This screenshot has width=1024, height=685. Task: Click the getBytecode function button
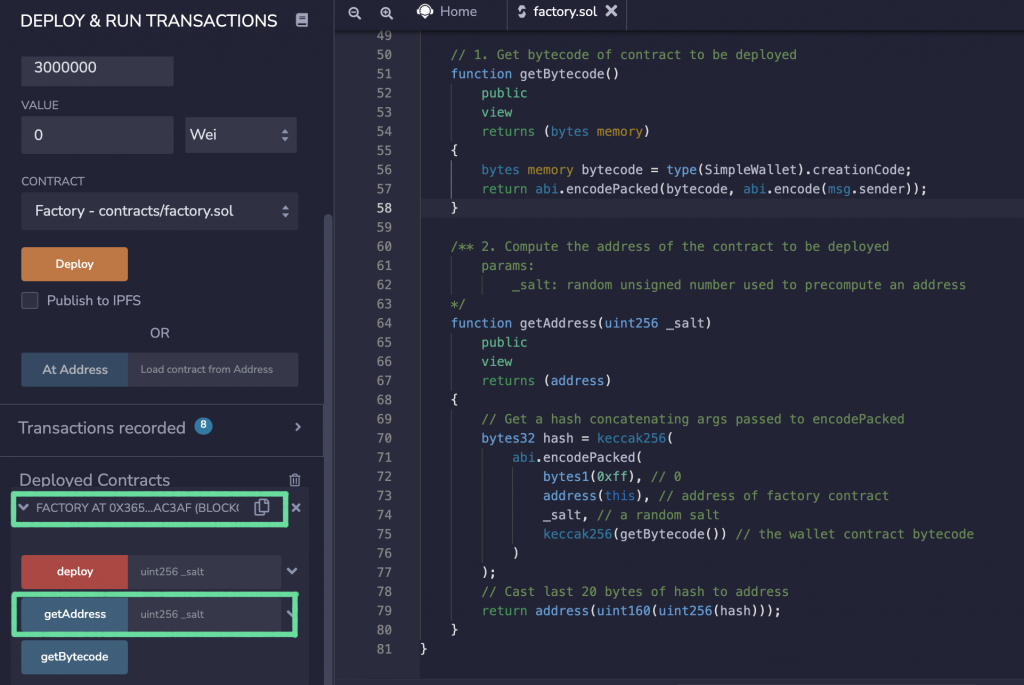click(74, 657)
